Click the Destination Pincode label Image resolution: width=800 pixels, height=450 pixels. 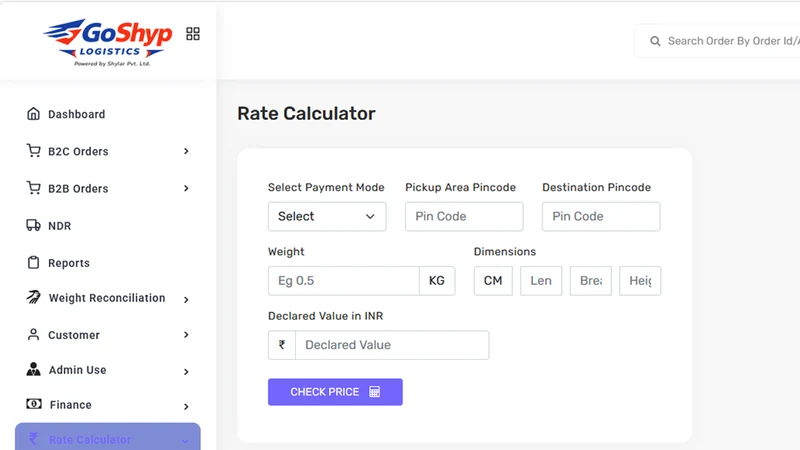596,187
